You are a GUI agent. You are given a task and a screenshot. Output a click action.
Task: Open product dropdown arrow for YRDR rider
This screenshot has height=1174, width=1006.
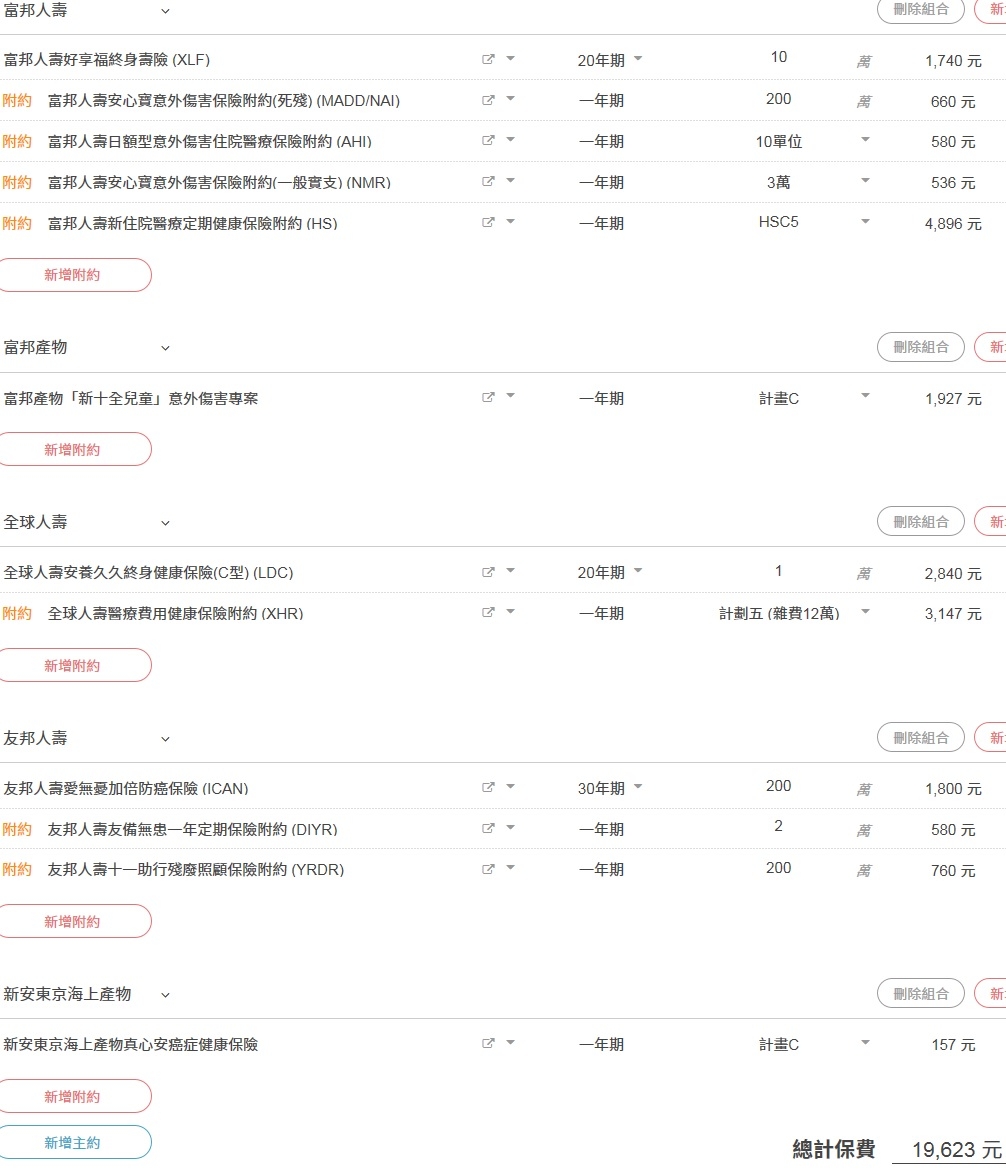(510, 867)
